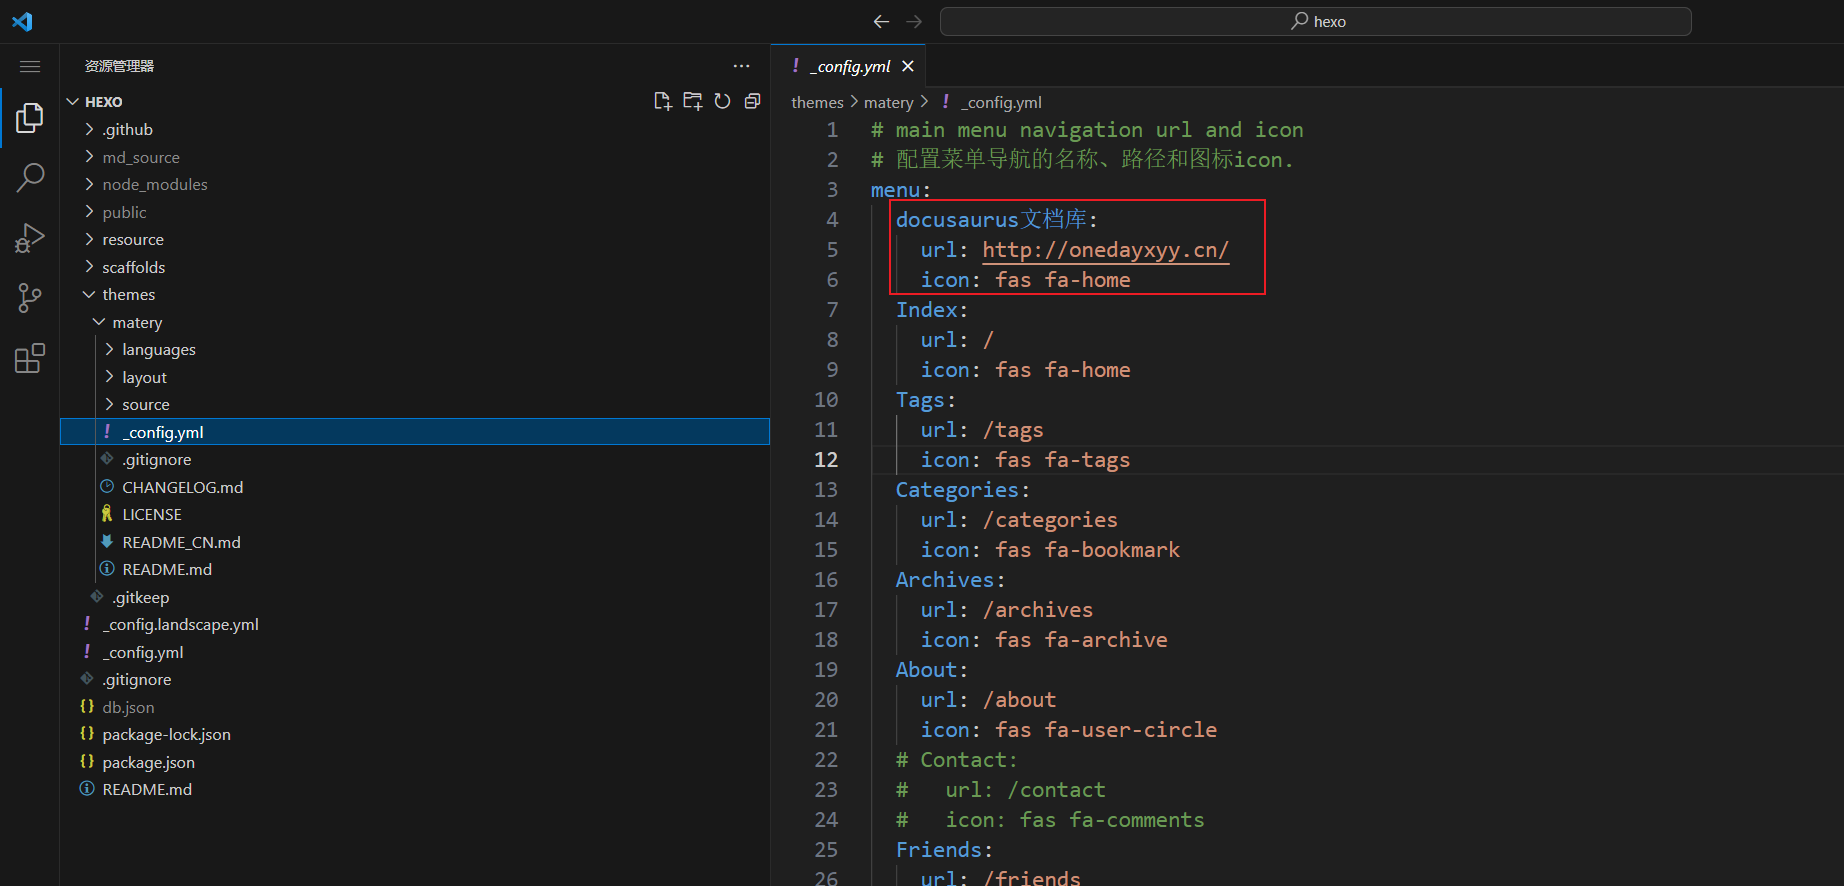This screenshot has width=1844, height=886.
Task: Expand the scaffolds folder
Action: 415,267
